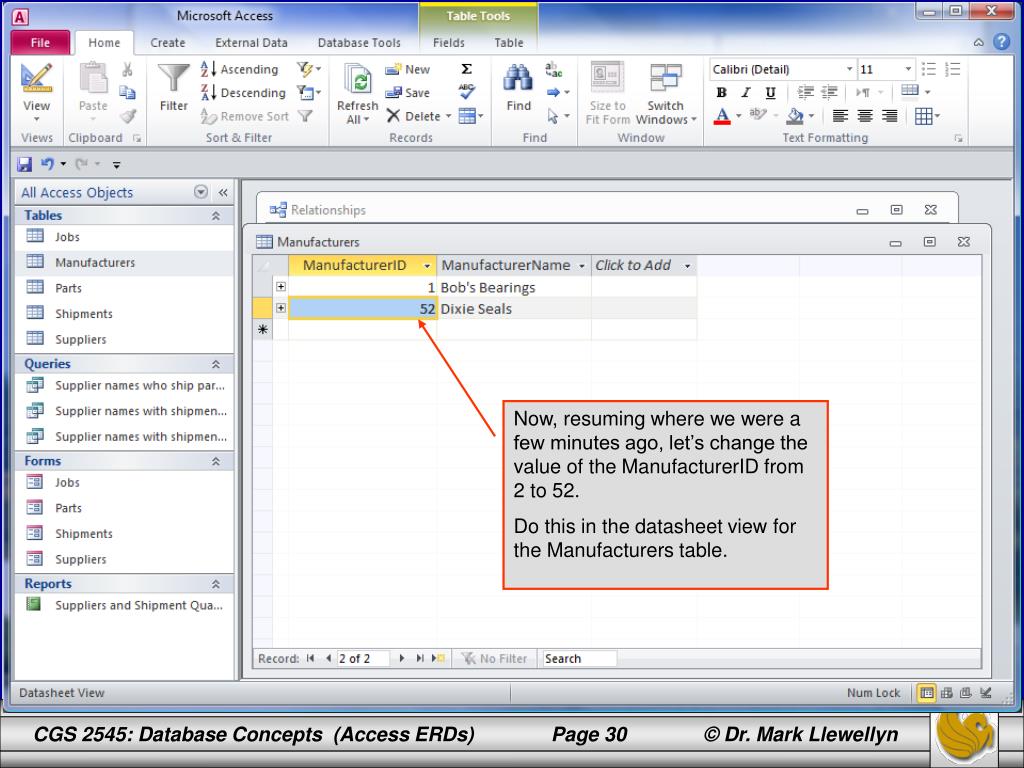Screen dimensions: 1024x768
Task: Click the Find binoculars icon
Action: 518,78
